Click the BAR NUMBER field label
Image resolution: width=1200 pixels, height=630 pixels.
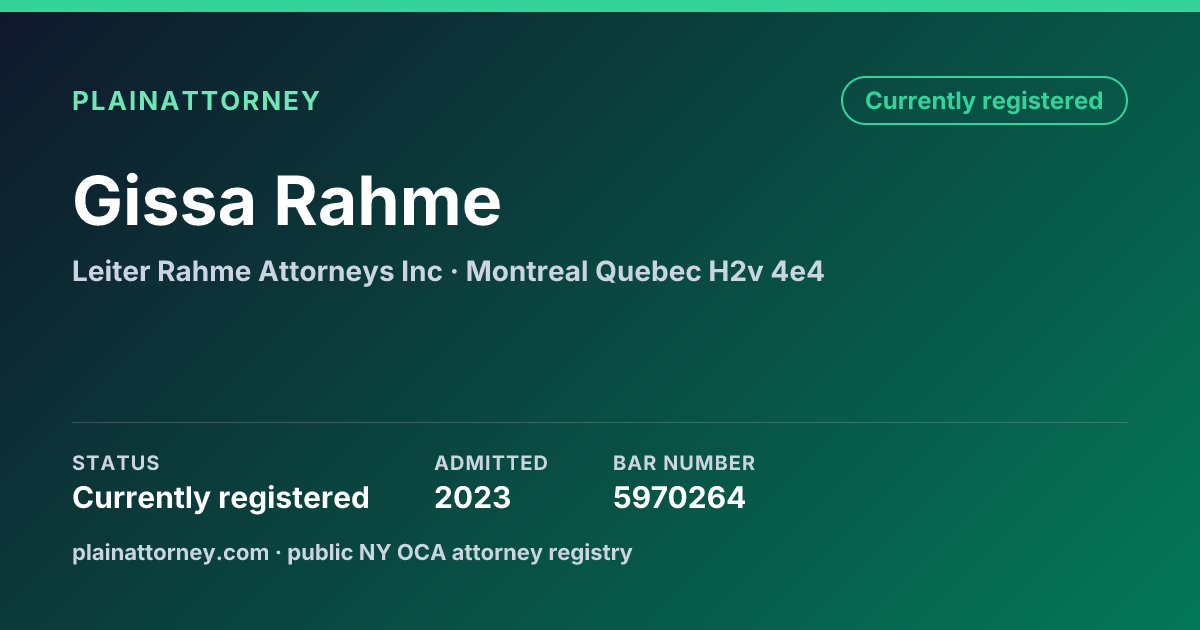684,463
